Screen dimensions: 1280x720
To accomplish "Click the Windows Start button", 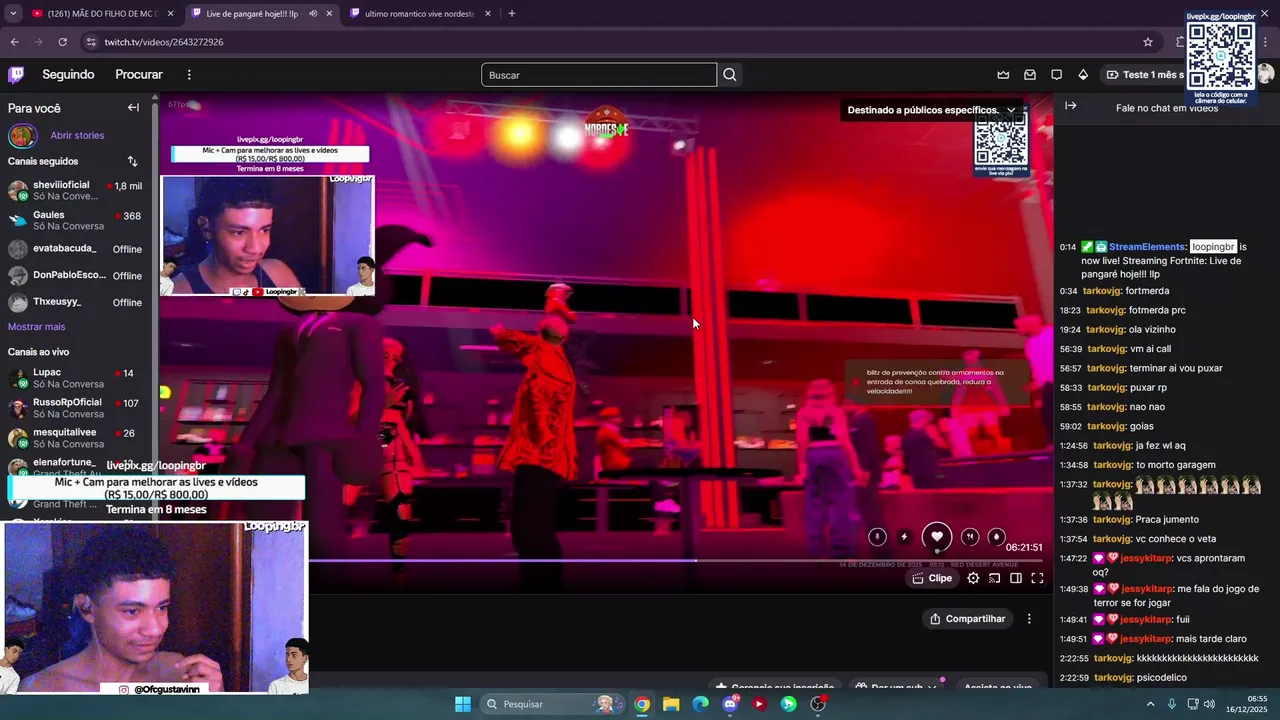I will click(463, 704).
